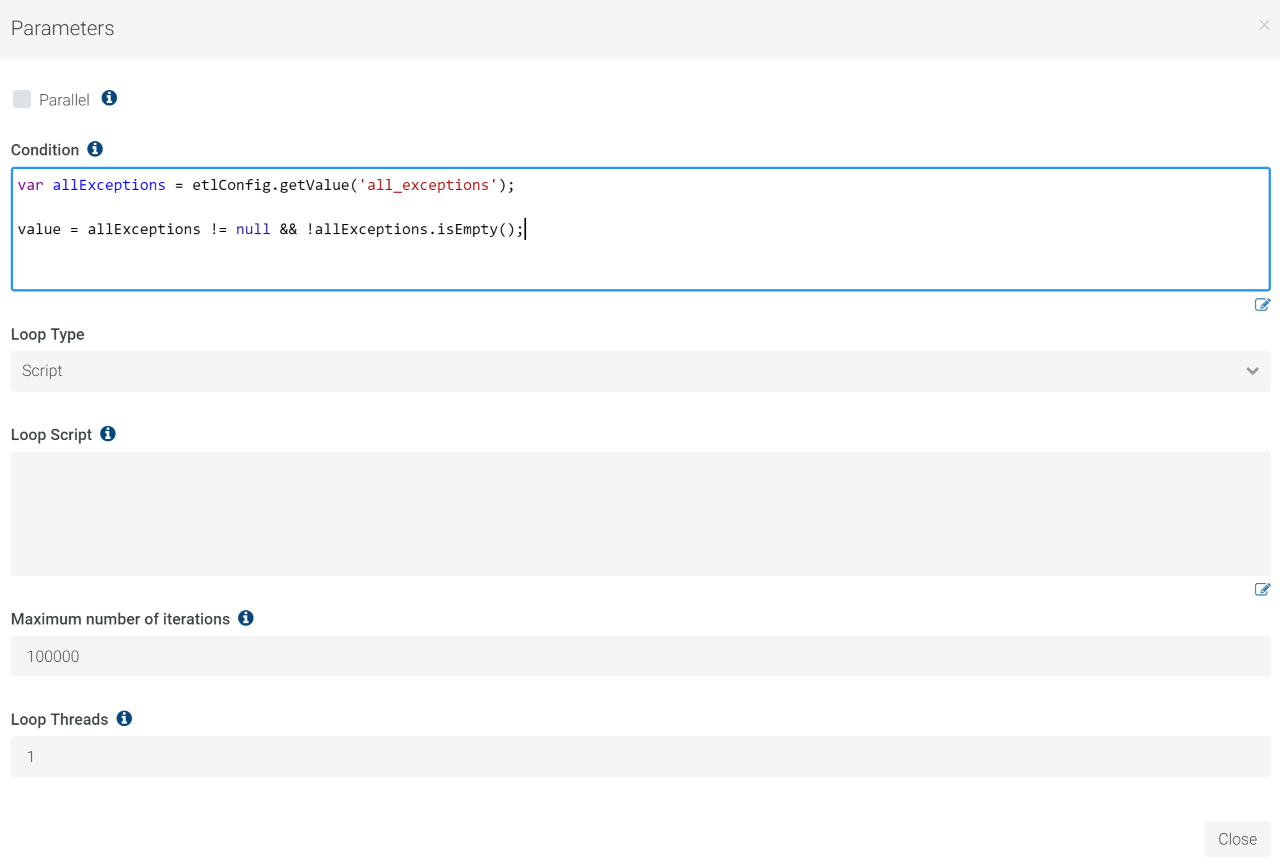The height and width of the screenshot is (865, 1280).
Task: Show help for Maximum number of iterations
Action: coord(246,618)
